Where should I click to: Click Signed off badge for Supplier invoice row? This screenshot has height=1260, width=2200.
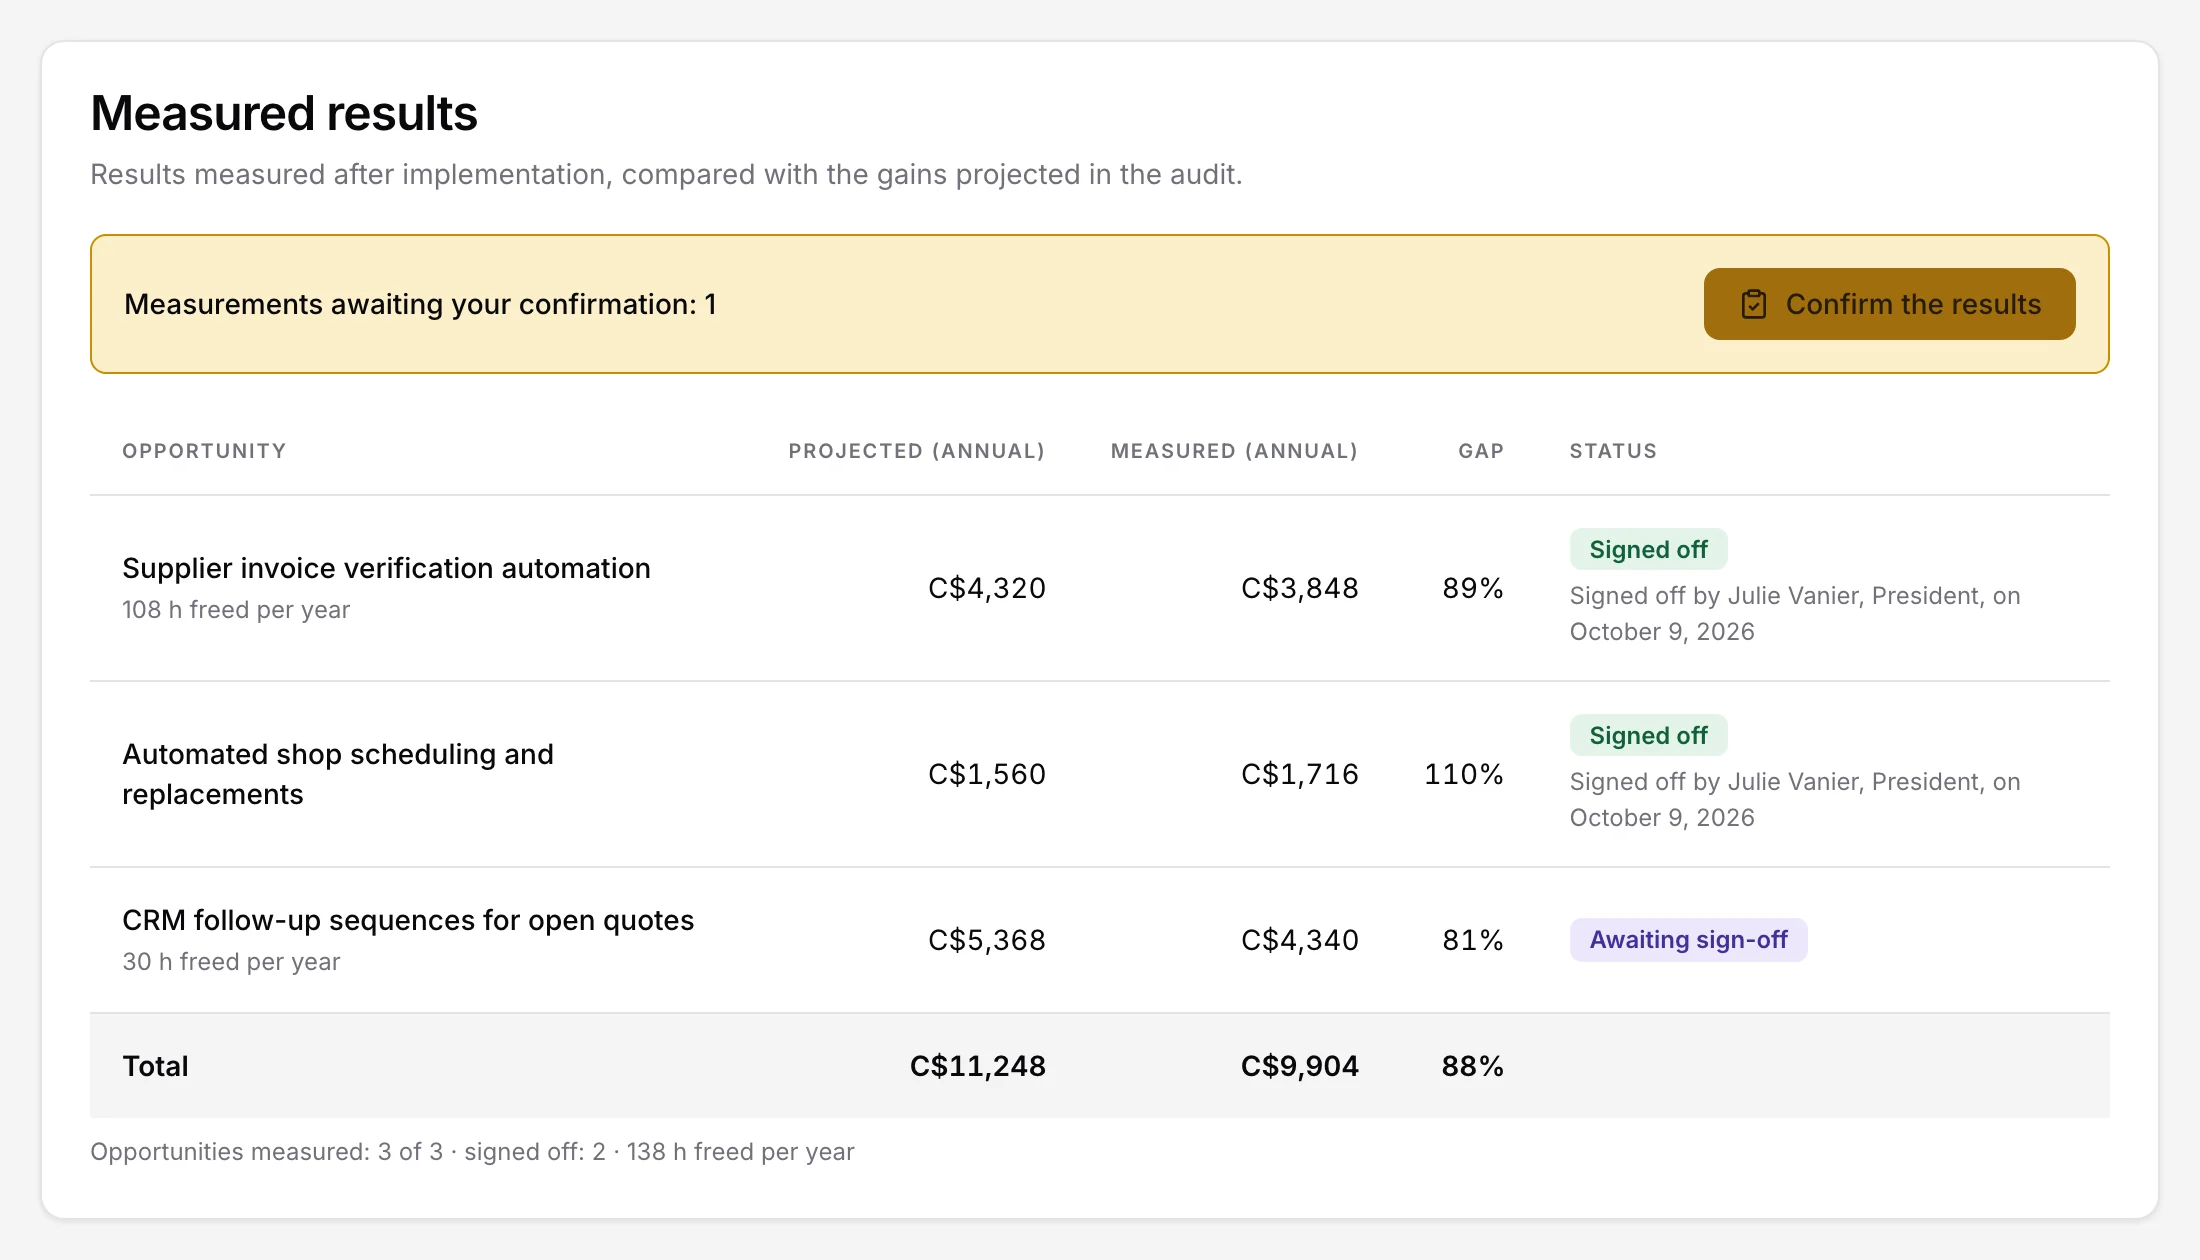[x=1648, y=549]
